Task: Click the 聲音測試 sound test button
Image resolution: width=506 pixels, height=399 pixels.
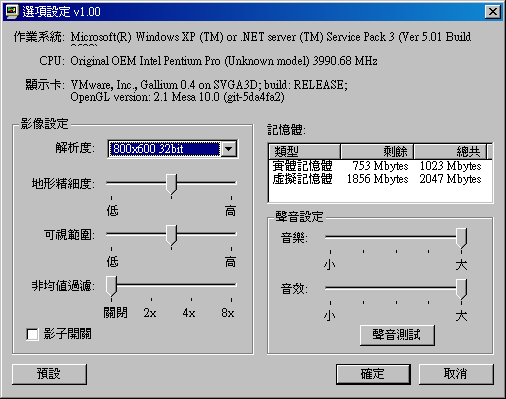Action: pos(397,335)
